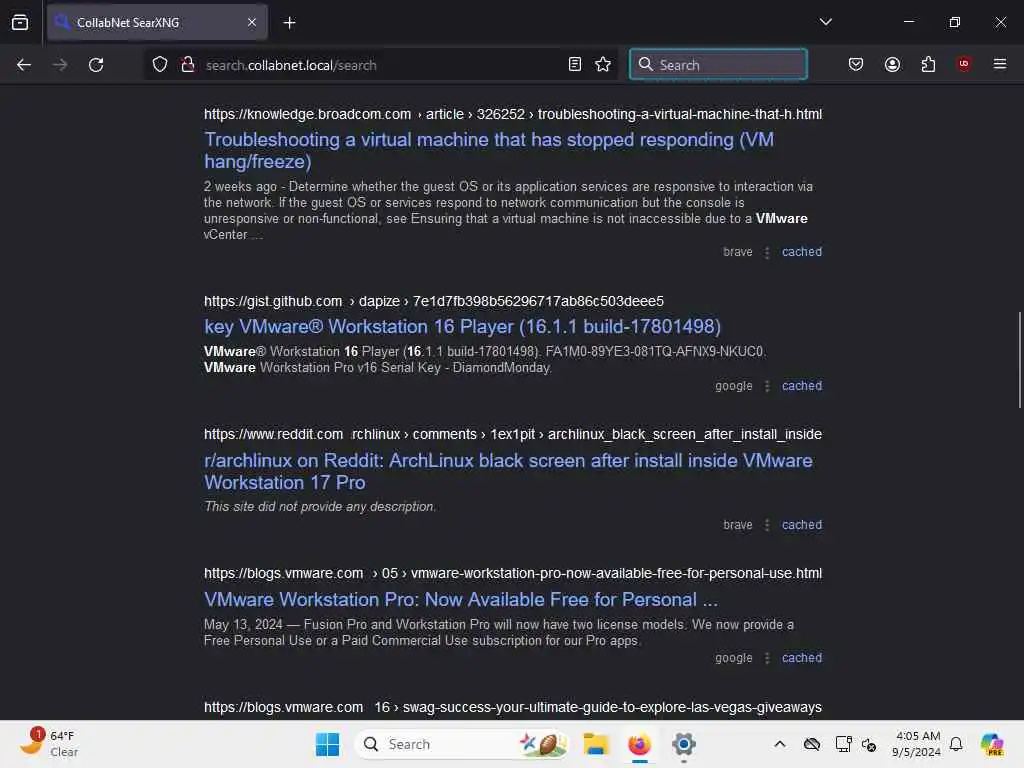Screen dimensions: 1024x768
Task: Open Settings gear app on taskbar
Action: pos(683,744)
